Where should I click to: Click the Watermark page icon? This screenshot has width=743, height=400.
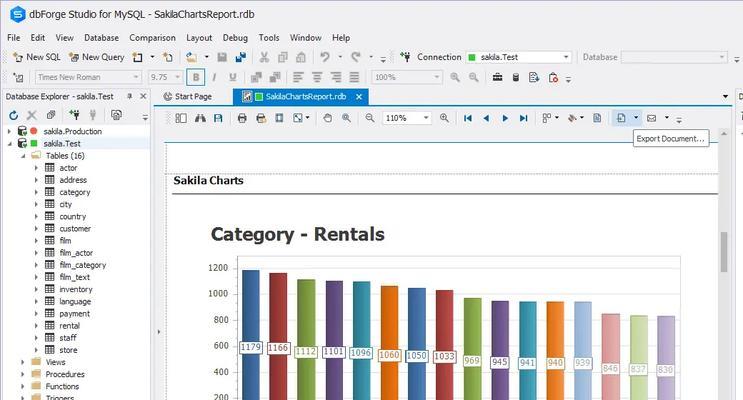click(597, 118)
